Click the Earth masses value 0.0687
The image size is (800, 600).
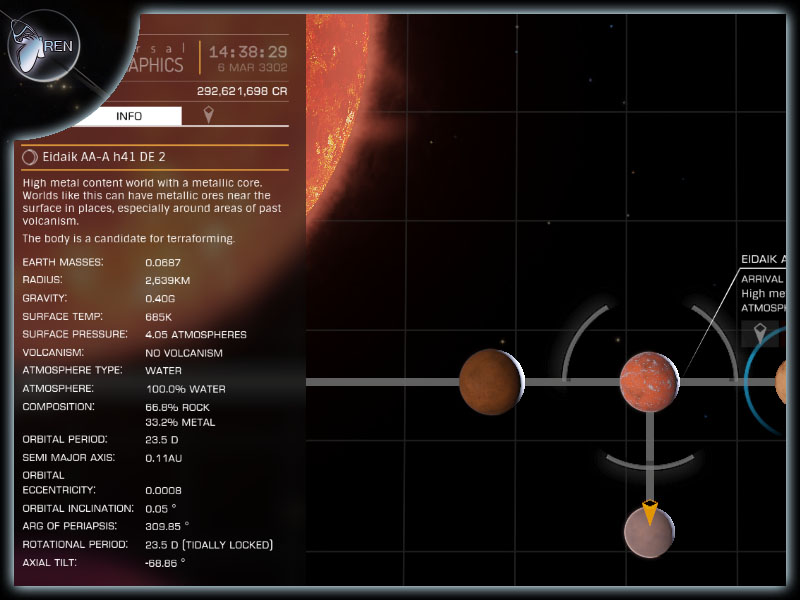point(163,263)
